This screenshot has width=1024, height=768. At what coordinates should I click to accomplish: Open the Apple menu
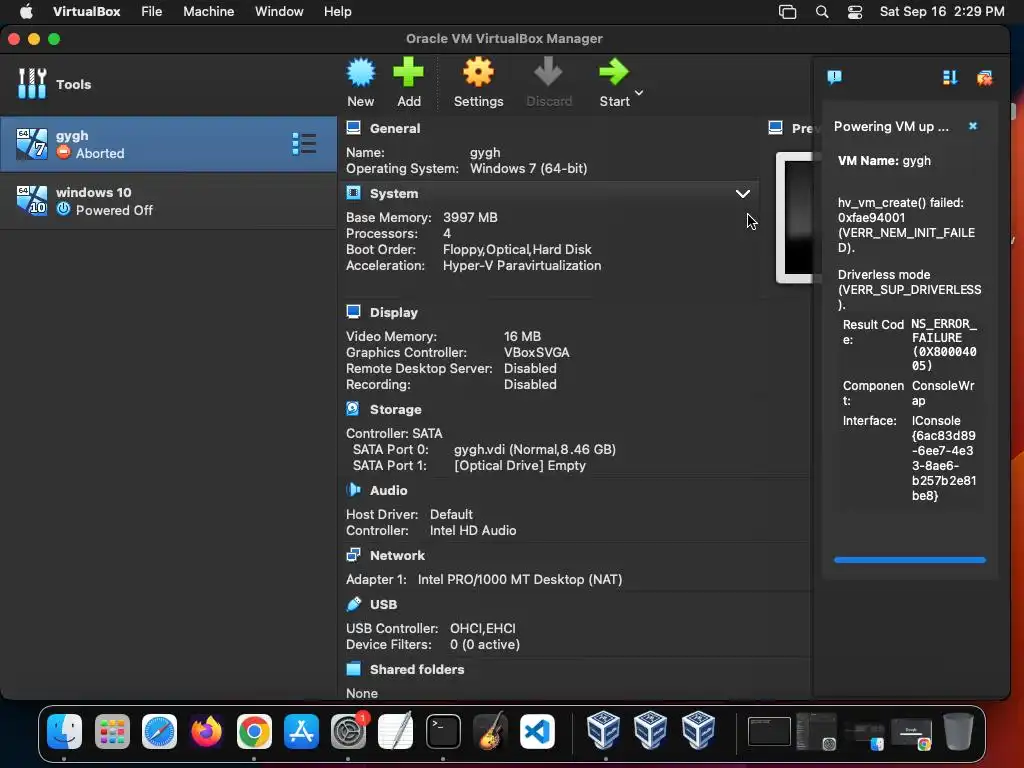point(26,12)
